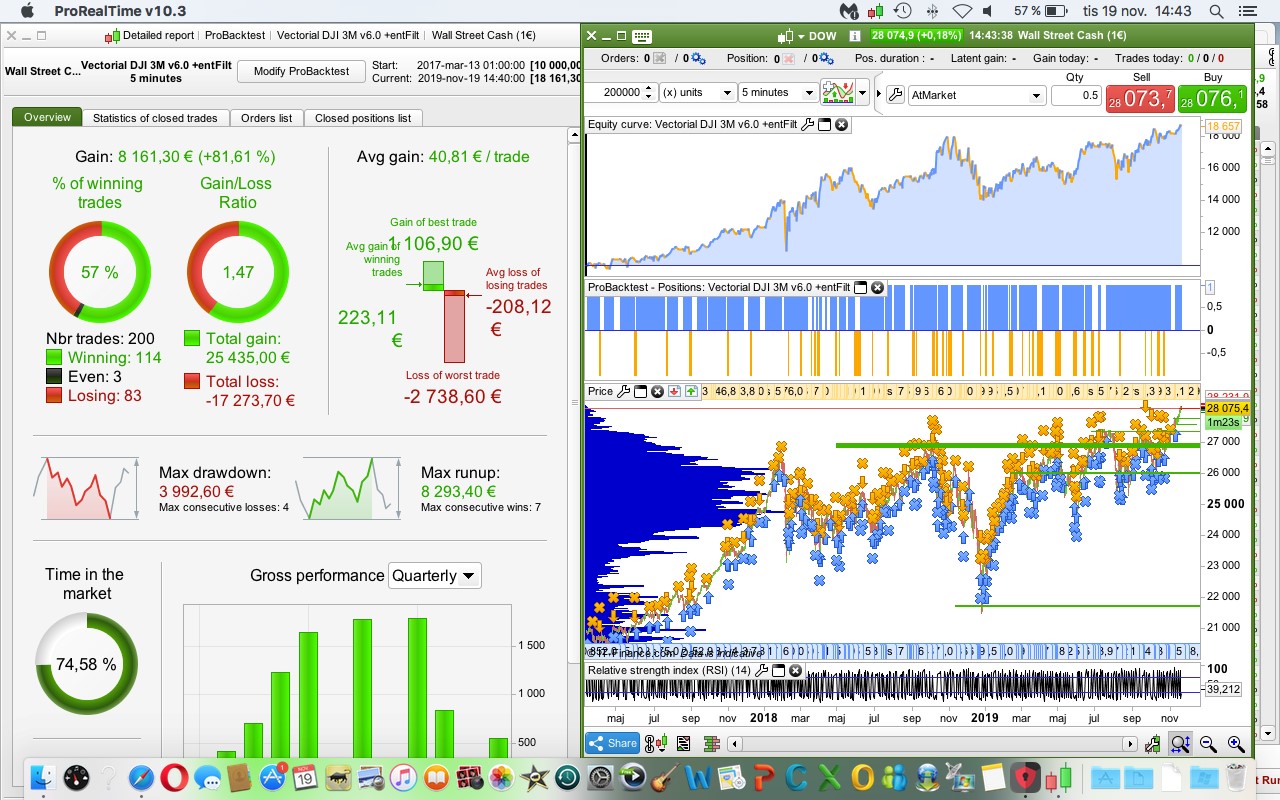The height and width of the screenshot is (800, 1280).
Task: Open the Orders list tab
Action: (x=267, y=118)
